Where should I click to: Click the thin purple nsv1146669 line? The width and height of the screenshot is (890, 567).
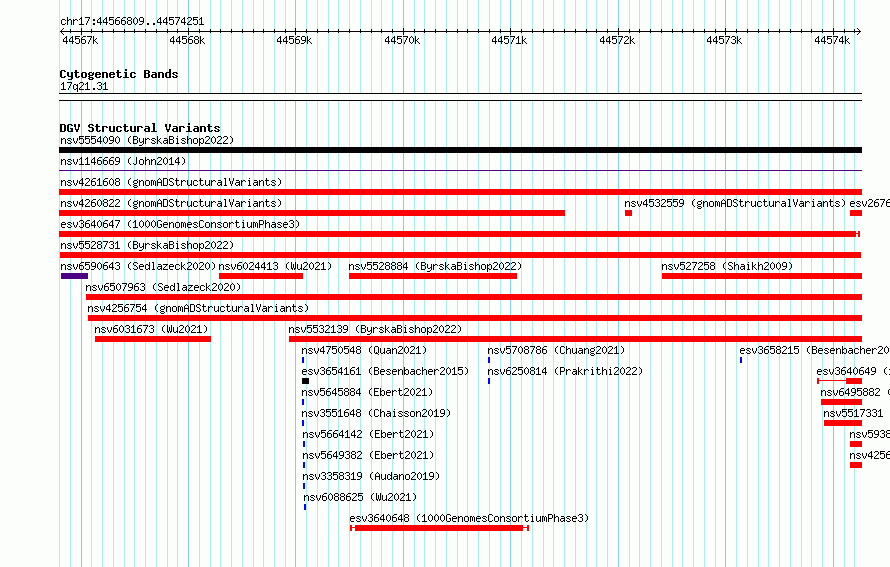pos(460,170)
